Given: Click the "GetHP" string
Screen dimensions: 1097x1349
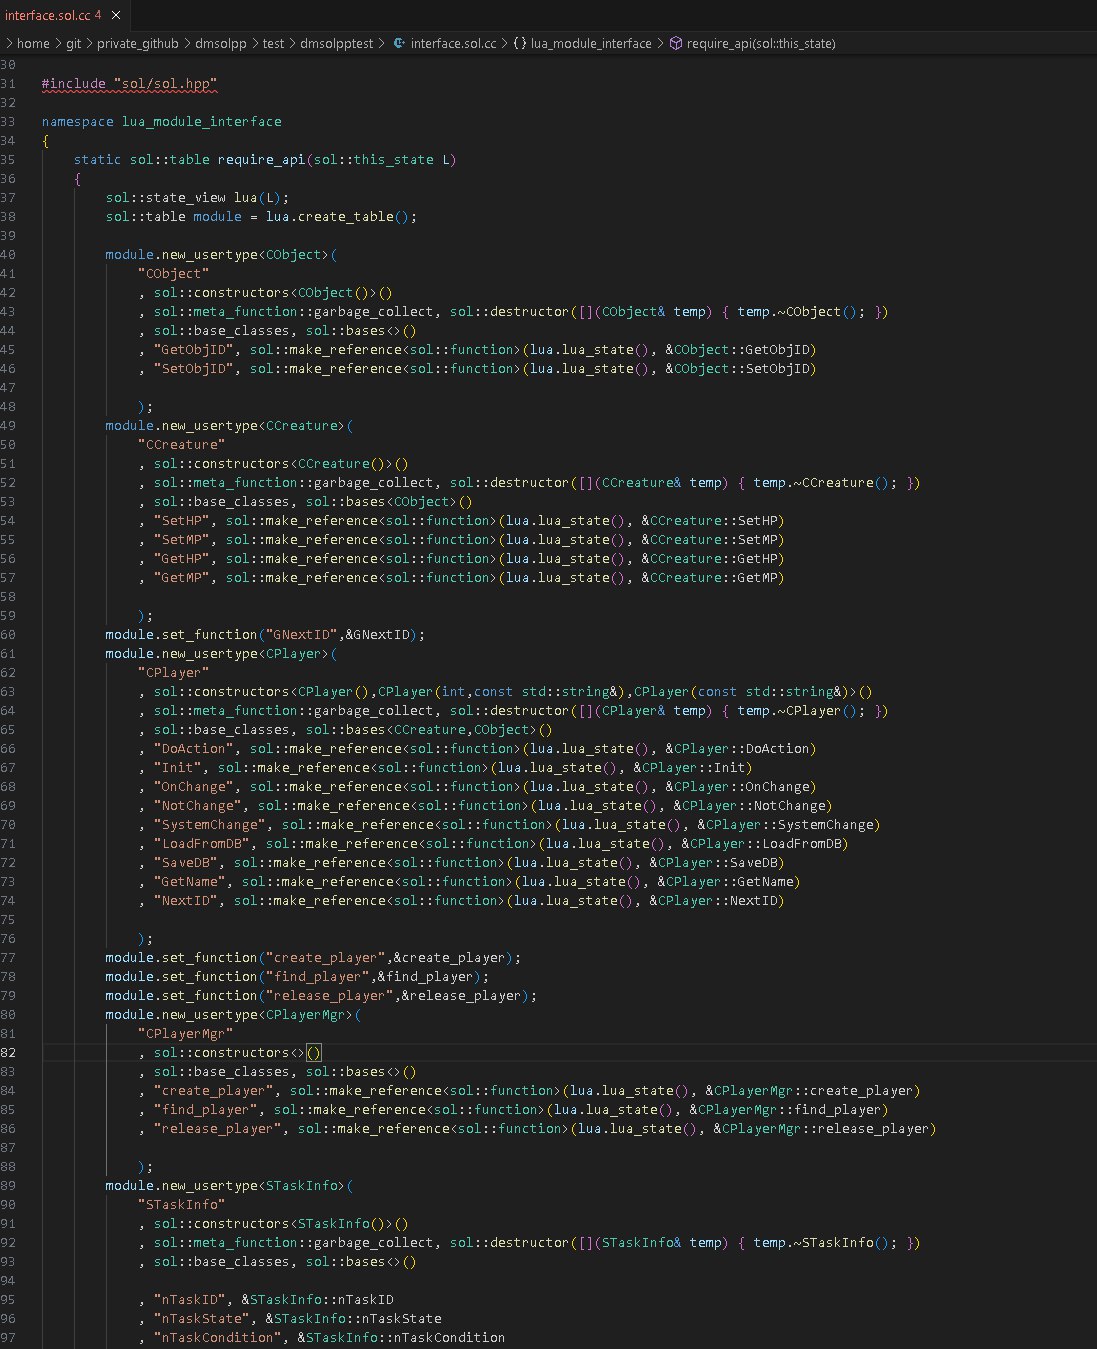Looking at the screenshot, I should [181, 558].
